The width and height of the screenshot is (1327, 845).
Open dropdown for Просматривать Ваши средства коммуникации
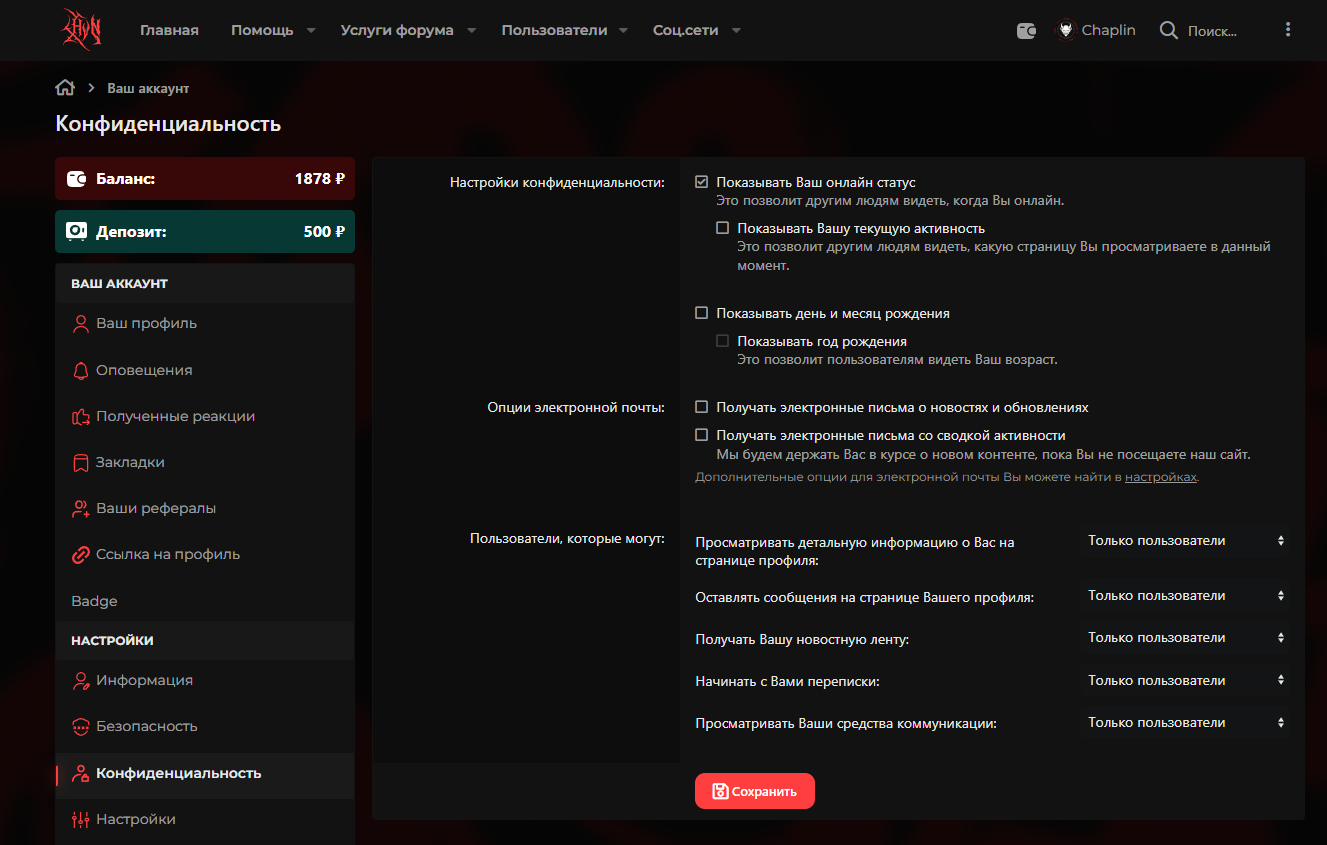(x=1185, y=723)
